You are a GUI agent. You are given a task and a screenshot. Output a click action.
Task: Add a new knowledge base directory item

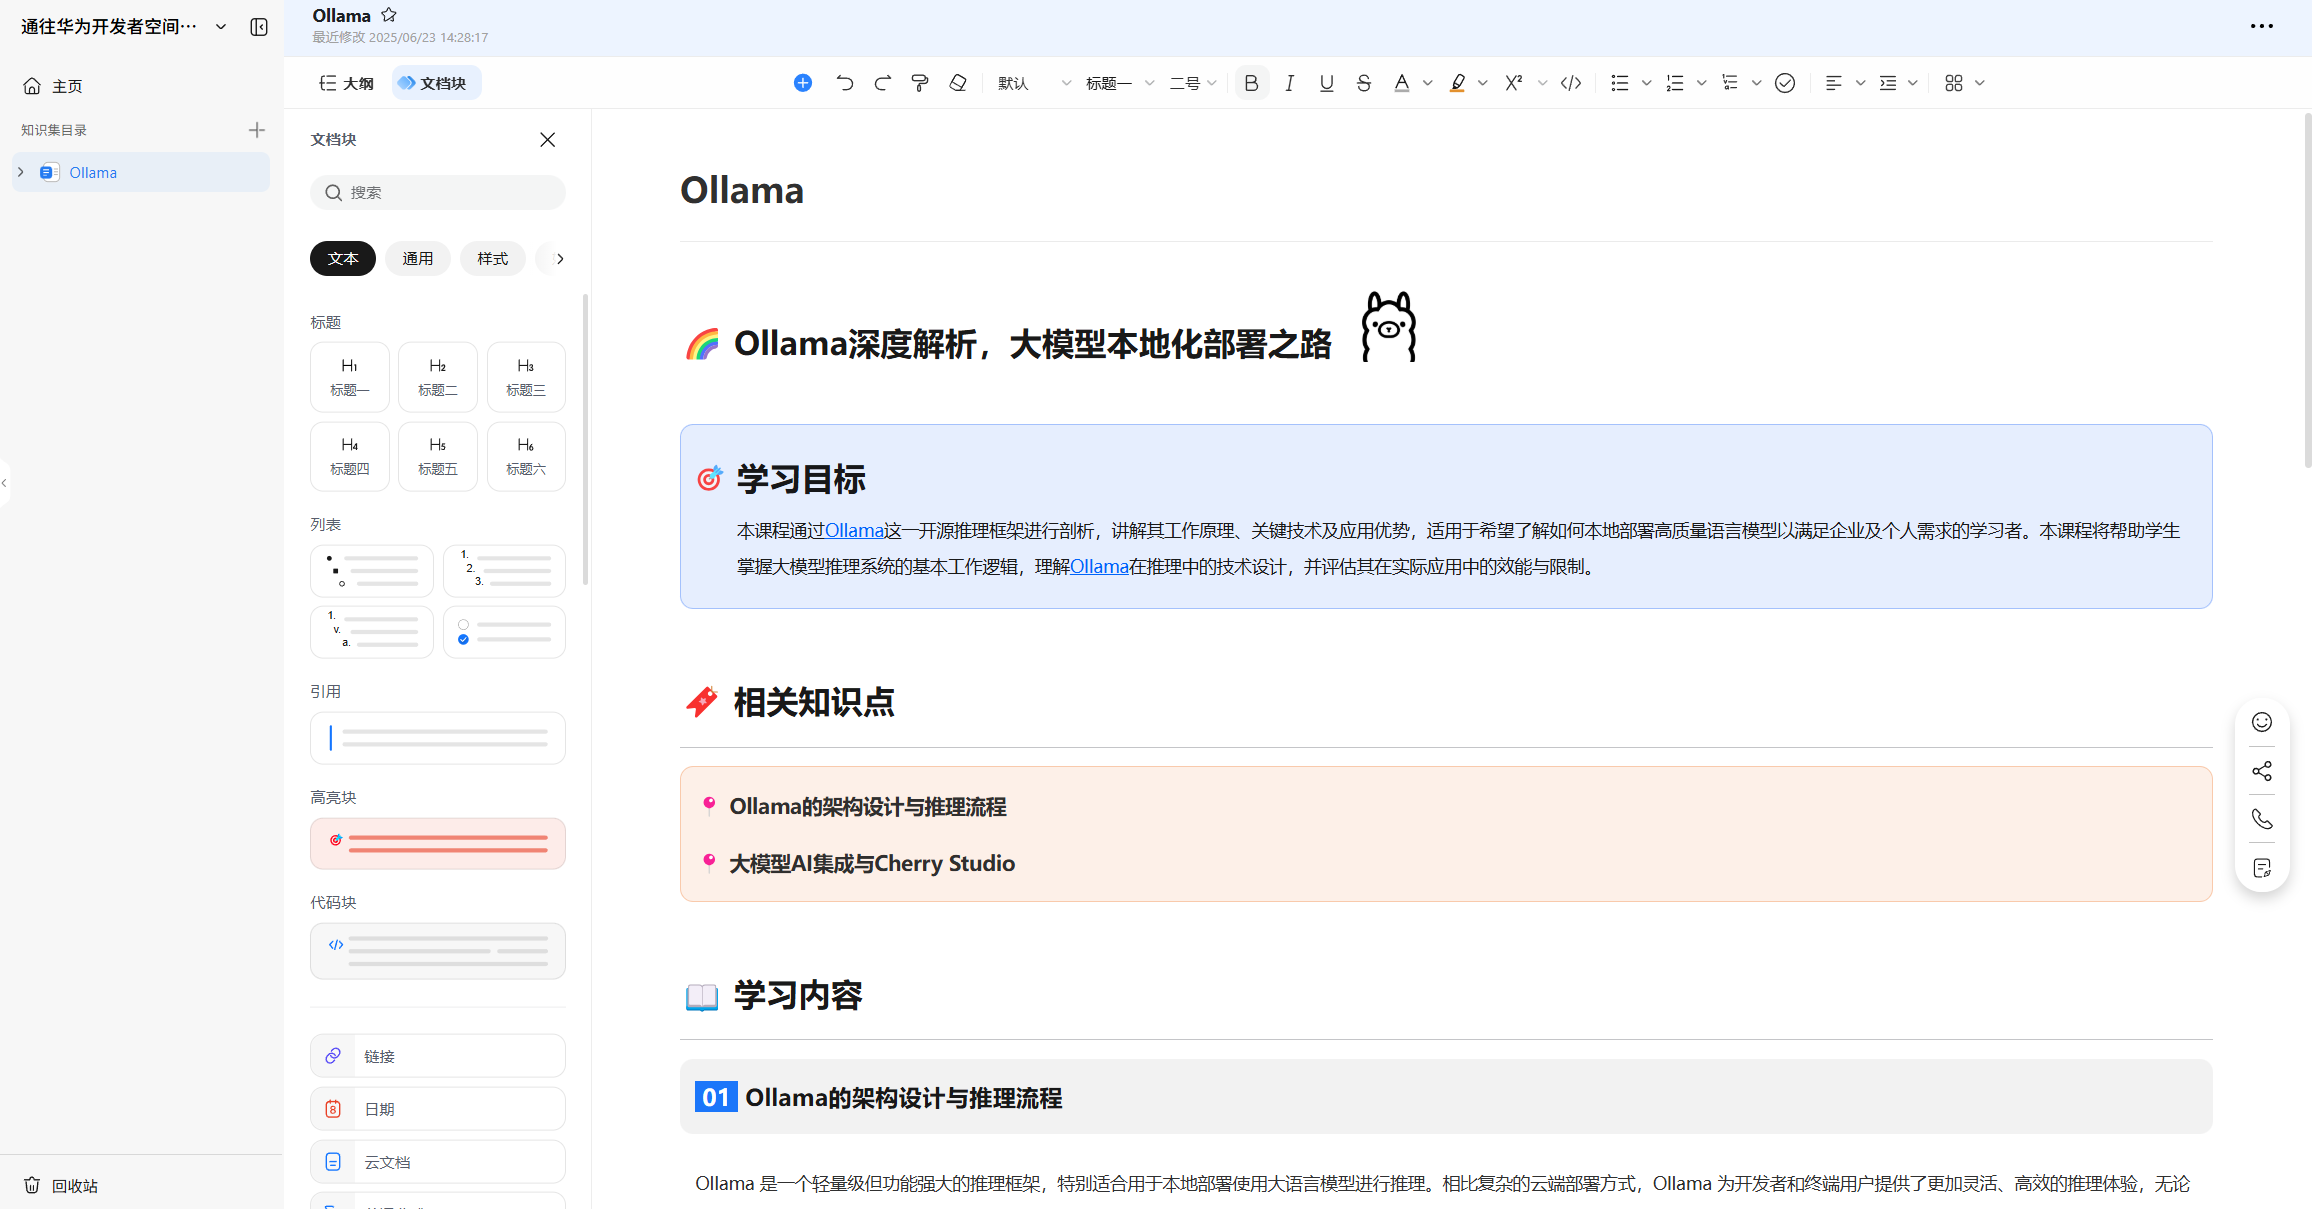tap(257, 130)
